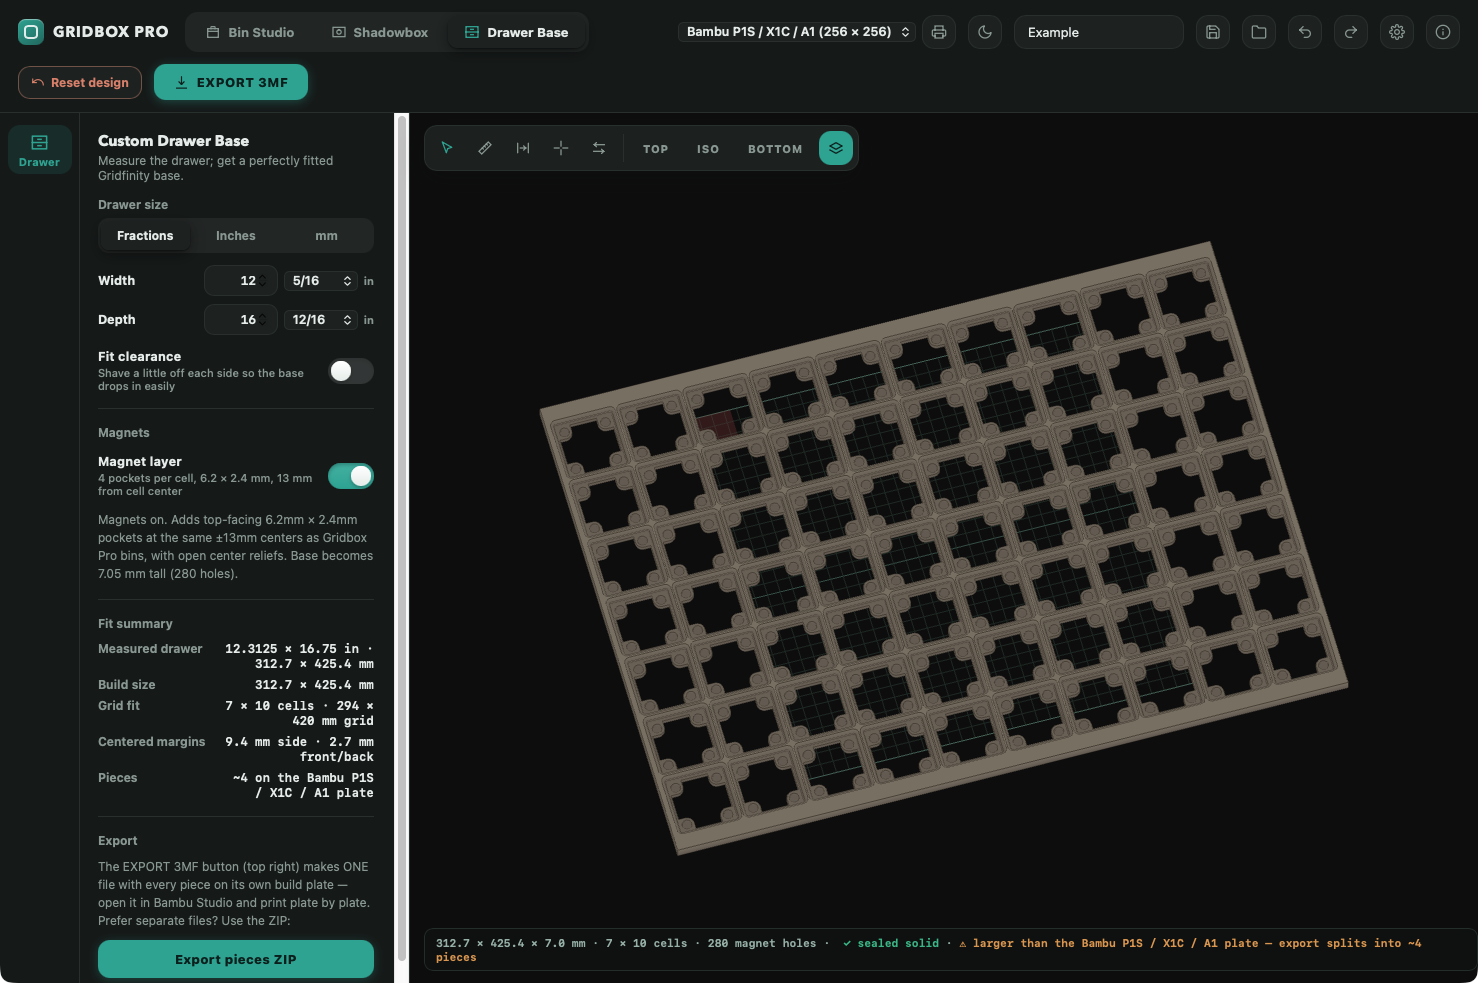Expand the Depth 12/16 fraction dropdown

tap(322, 320)
